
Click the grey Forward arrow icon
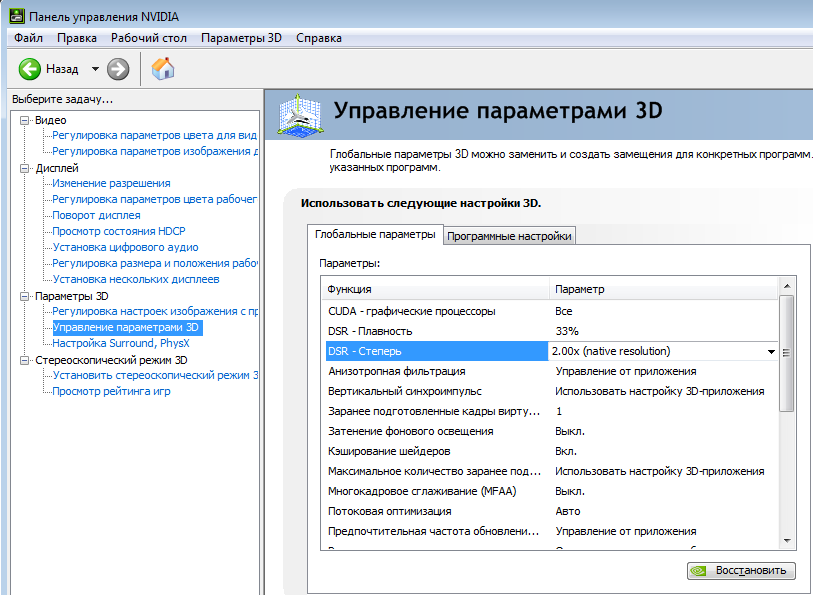coord(118,69)
